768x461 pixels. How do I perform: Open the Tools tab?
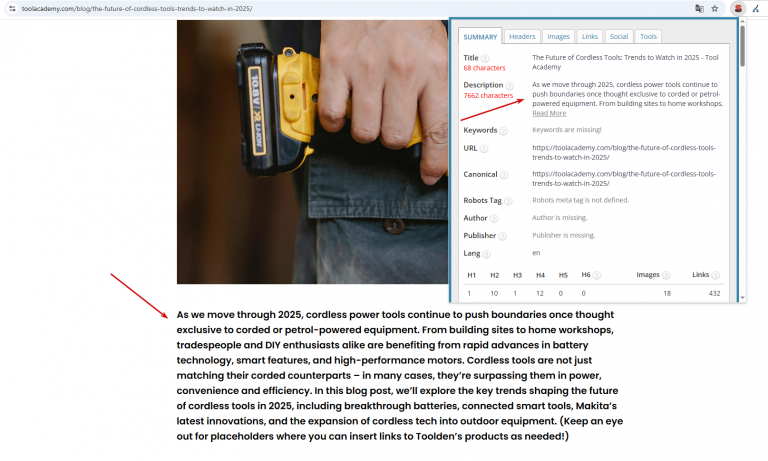(648, 37)
